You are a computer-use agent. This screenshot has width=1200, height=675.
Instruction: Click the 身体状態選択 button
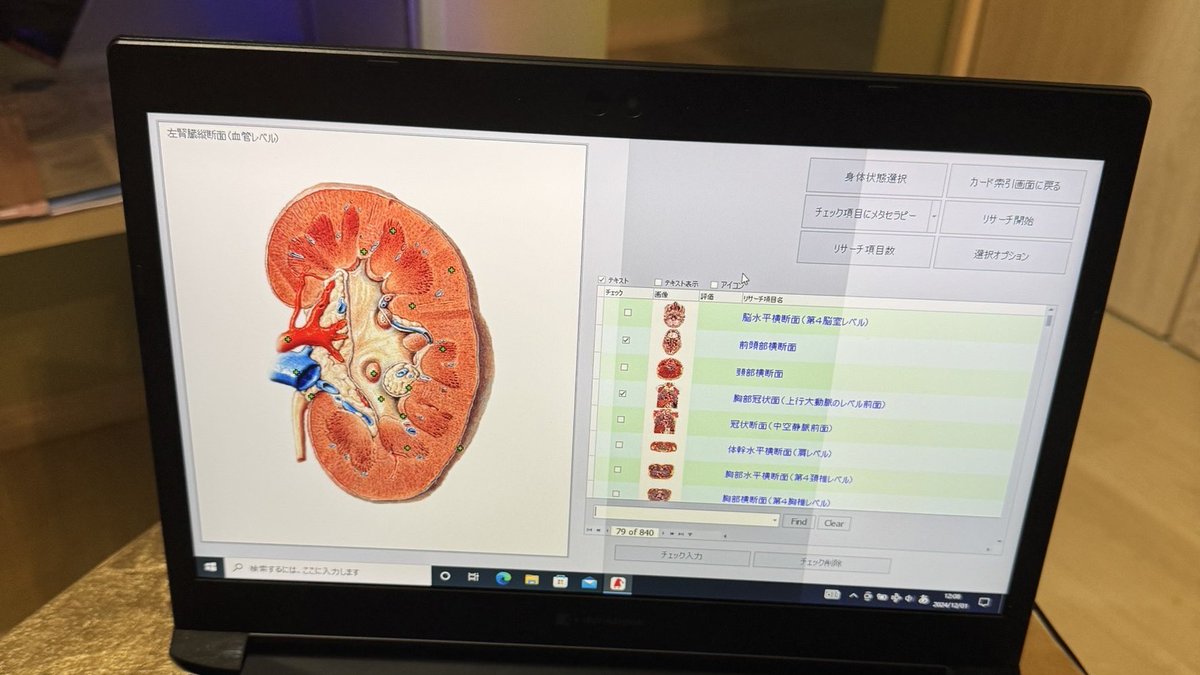[x=876, y=178]
